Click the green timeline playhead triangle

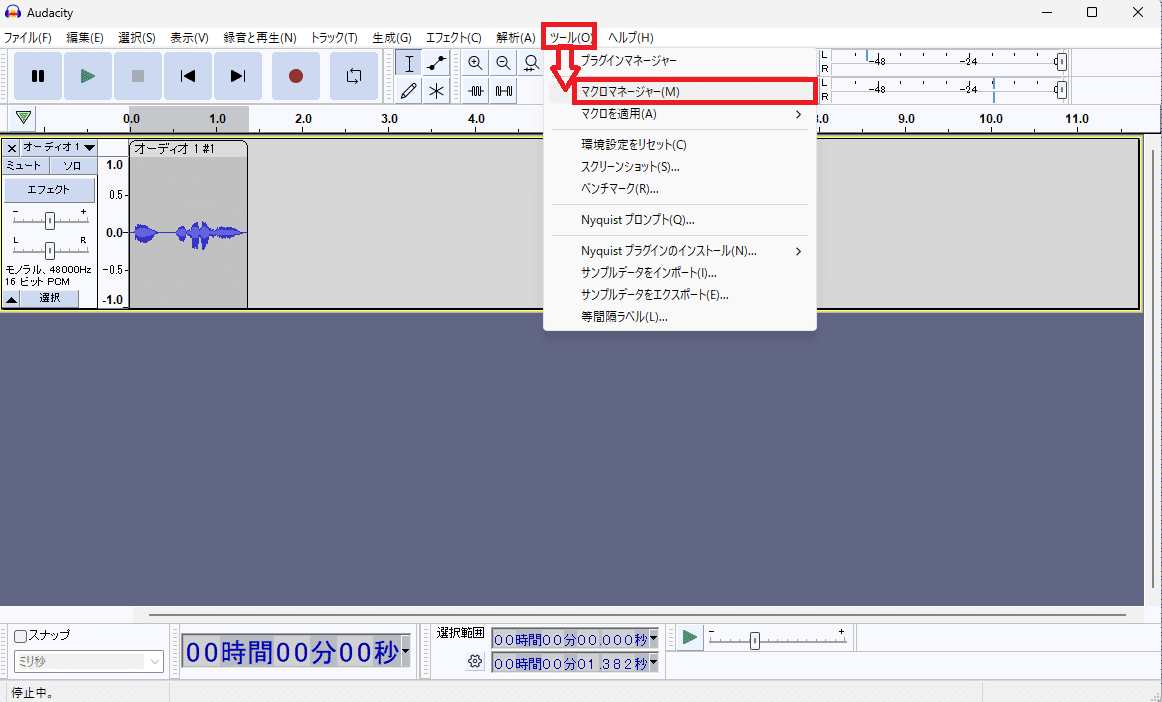point(24,117)
